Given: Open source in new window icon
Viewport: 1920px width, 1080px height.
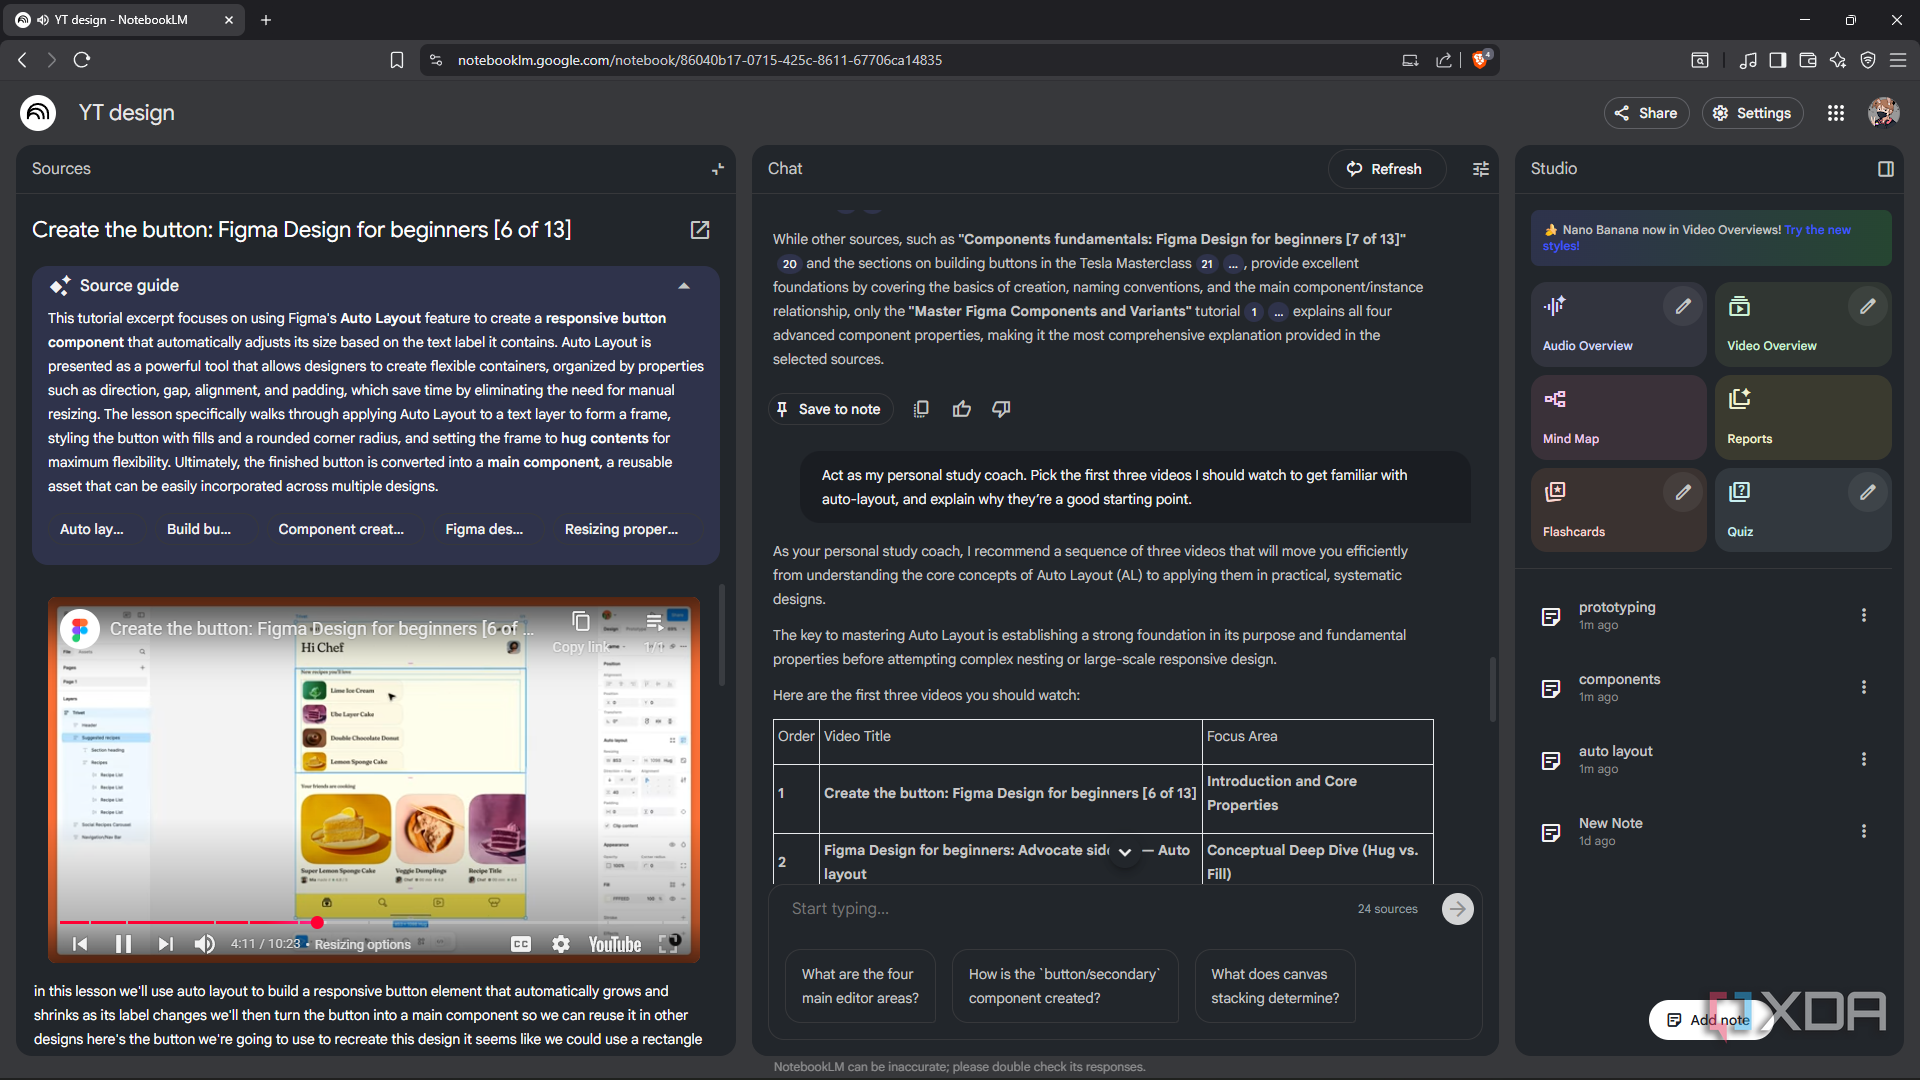Looking at the screenshot, I should pos(700,230).
